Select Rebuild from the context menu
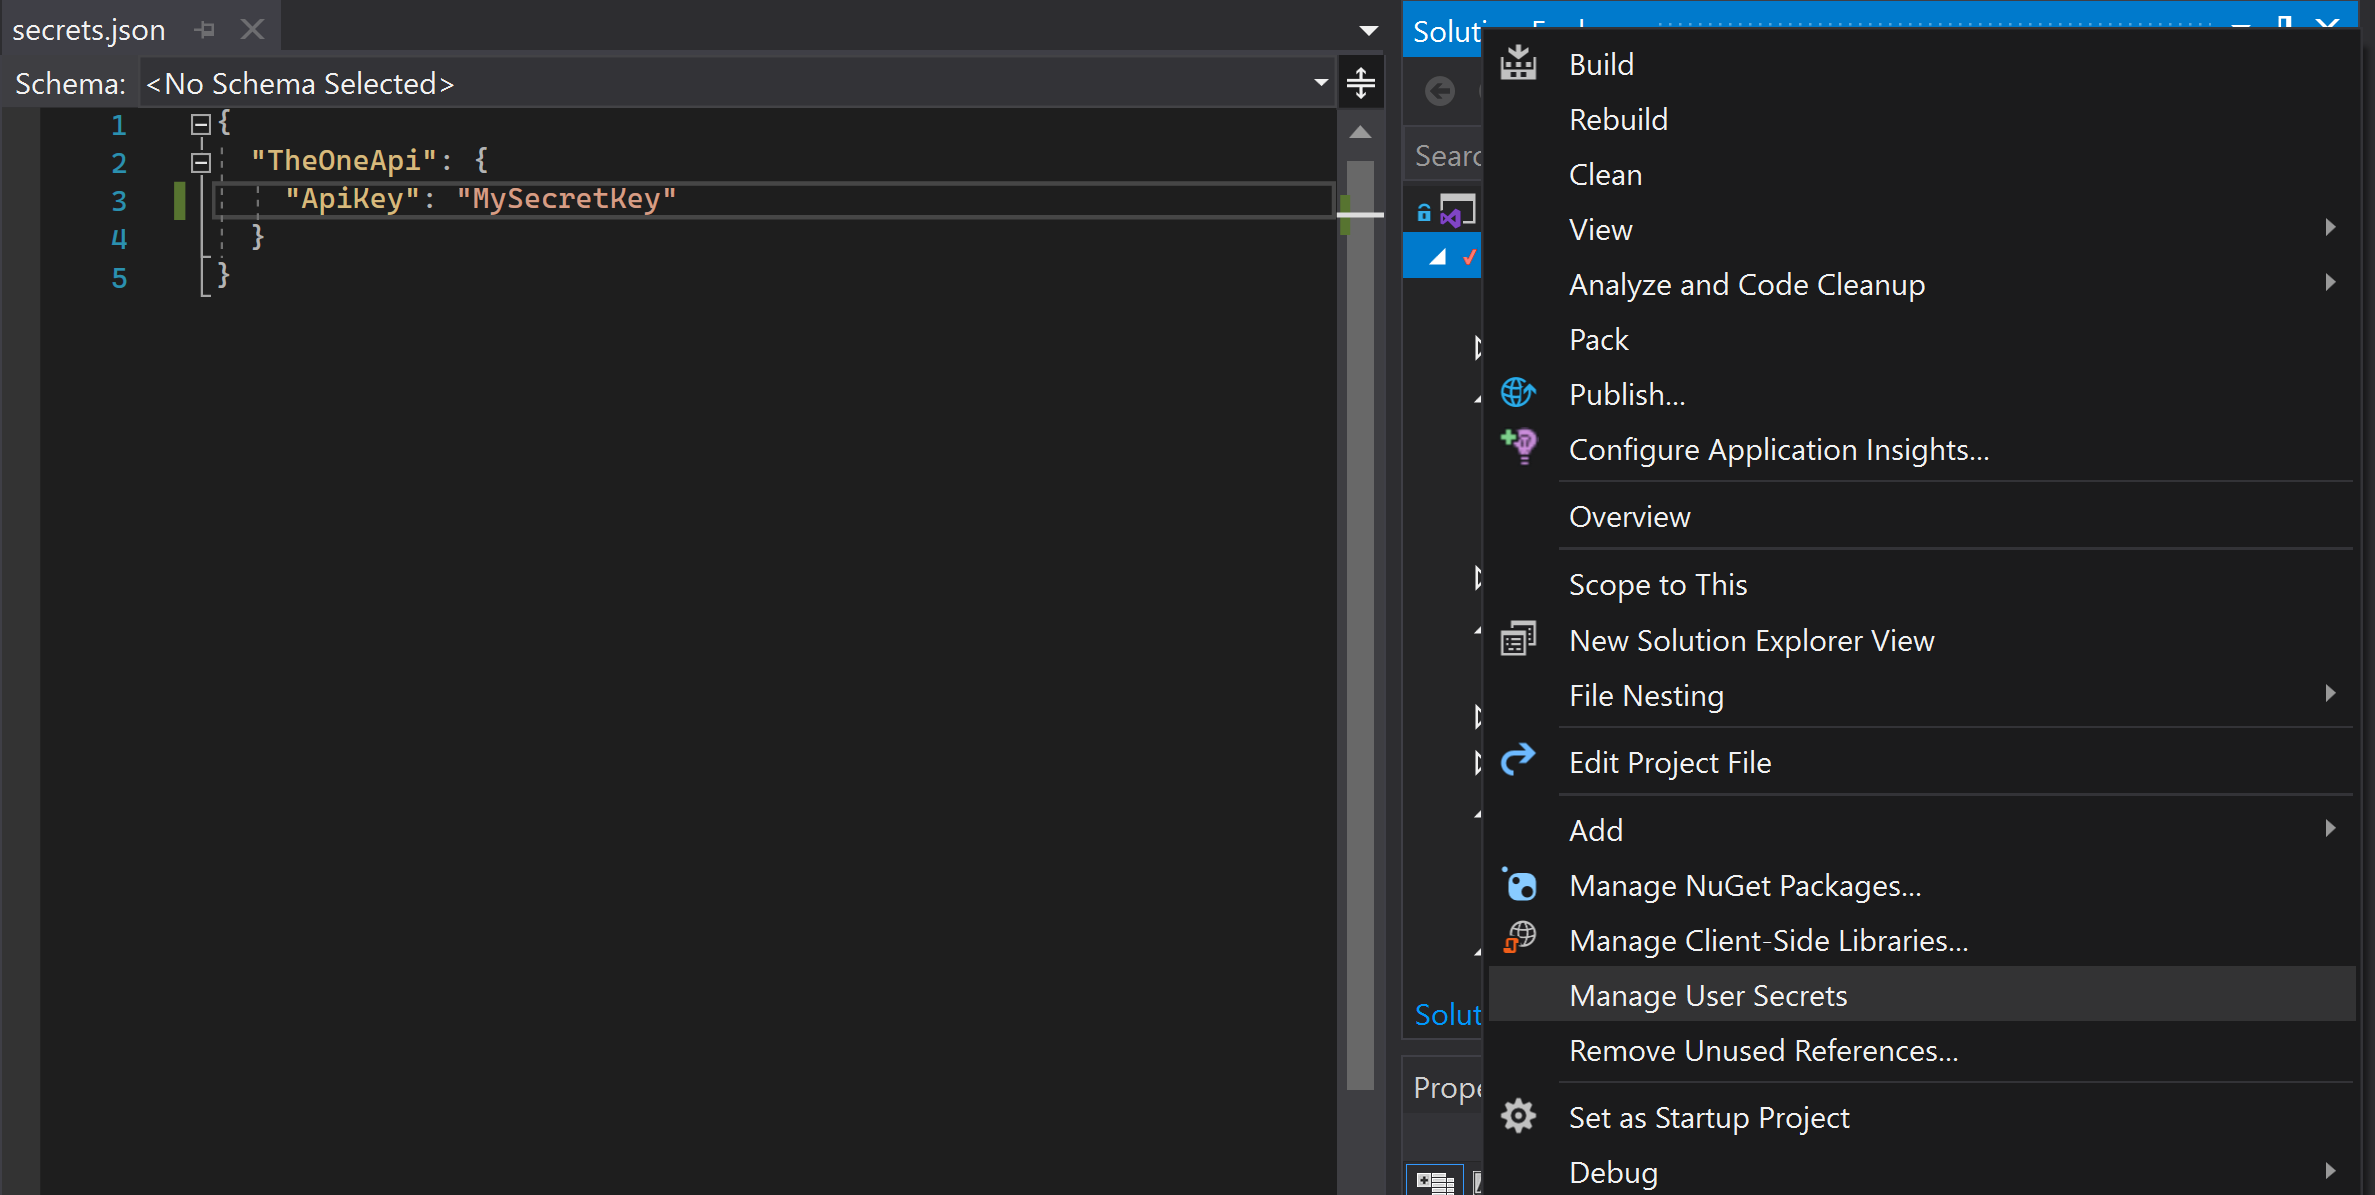 coord(1617,118)
